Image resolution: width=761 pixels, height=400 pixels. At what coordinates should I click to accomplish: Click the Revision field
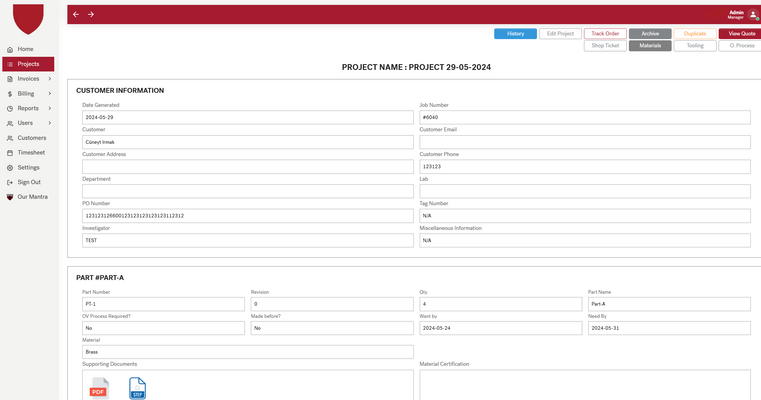pyautogui.click(x=332, y=304)
